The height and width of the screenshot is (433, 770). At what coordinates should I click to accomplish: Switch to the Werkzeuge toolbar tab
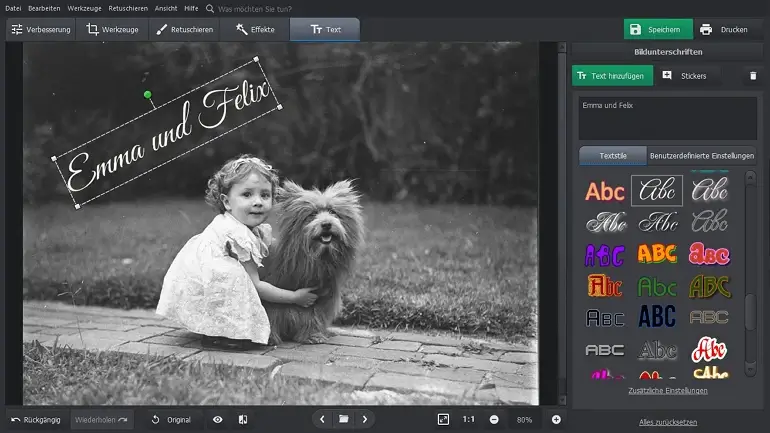click(x=112, y=29)
